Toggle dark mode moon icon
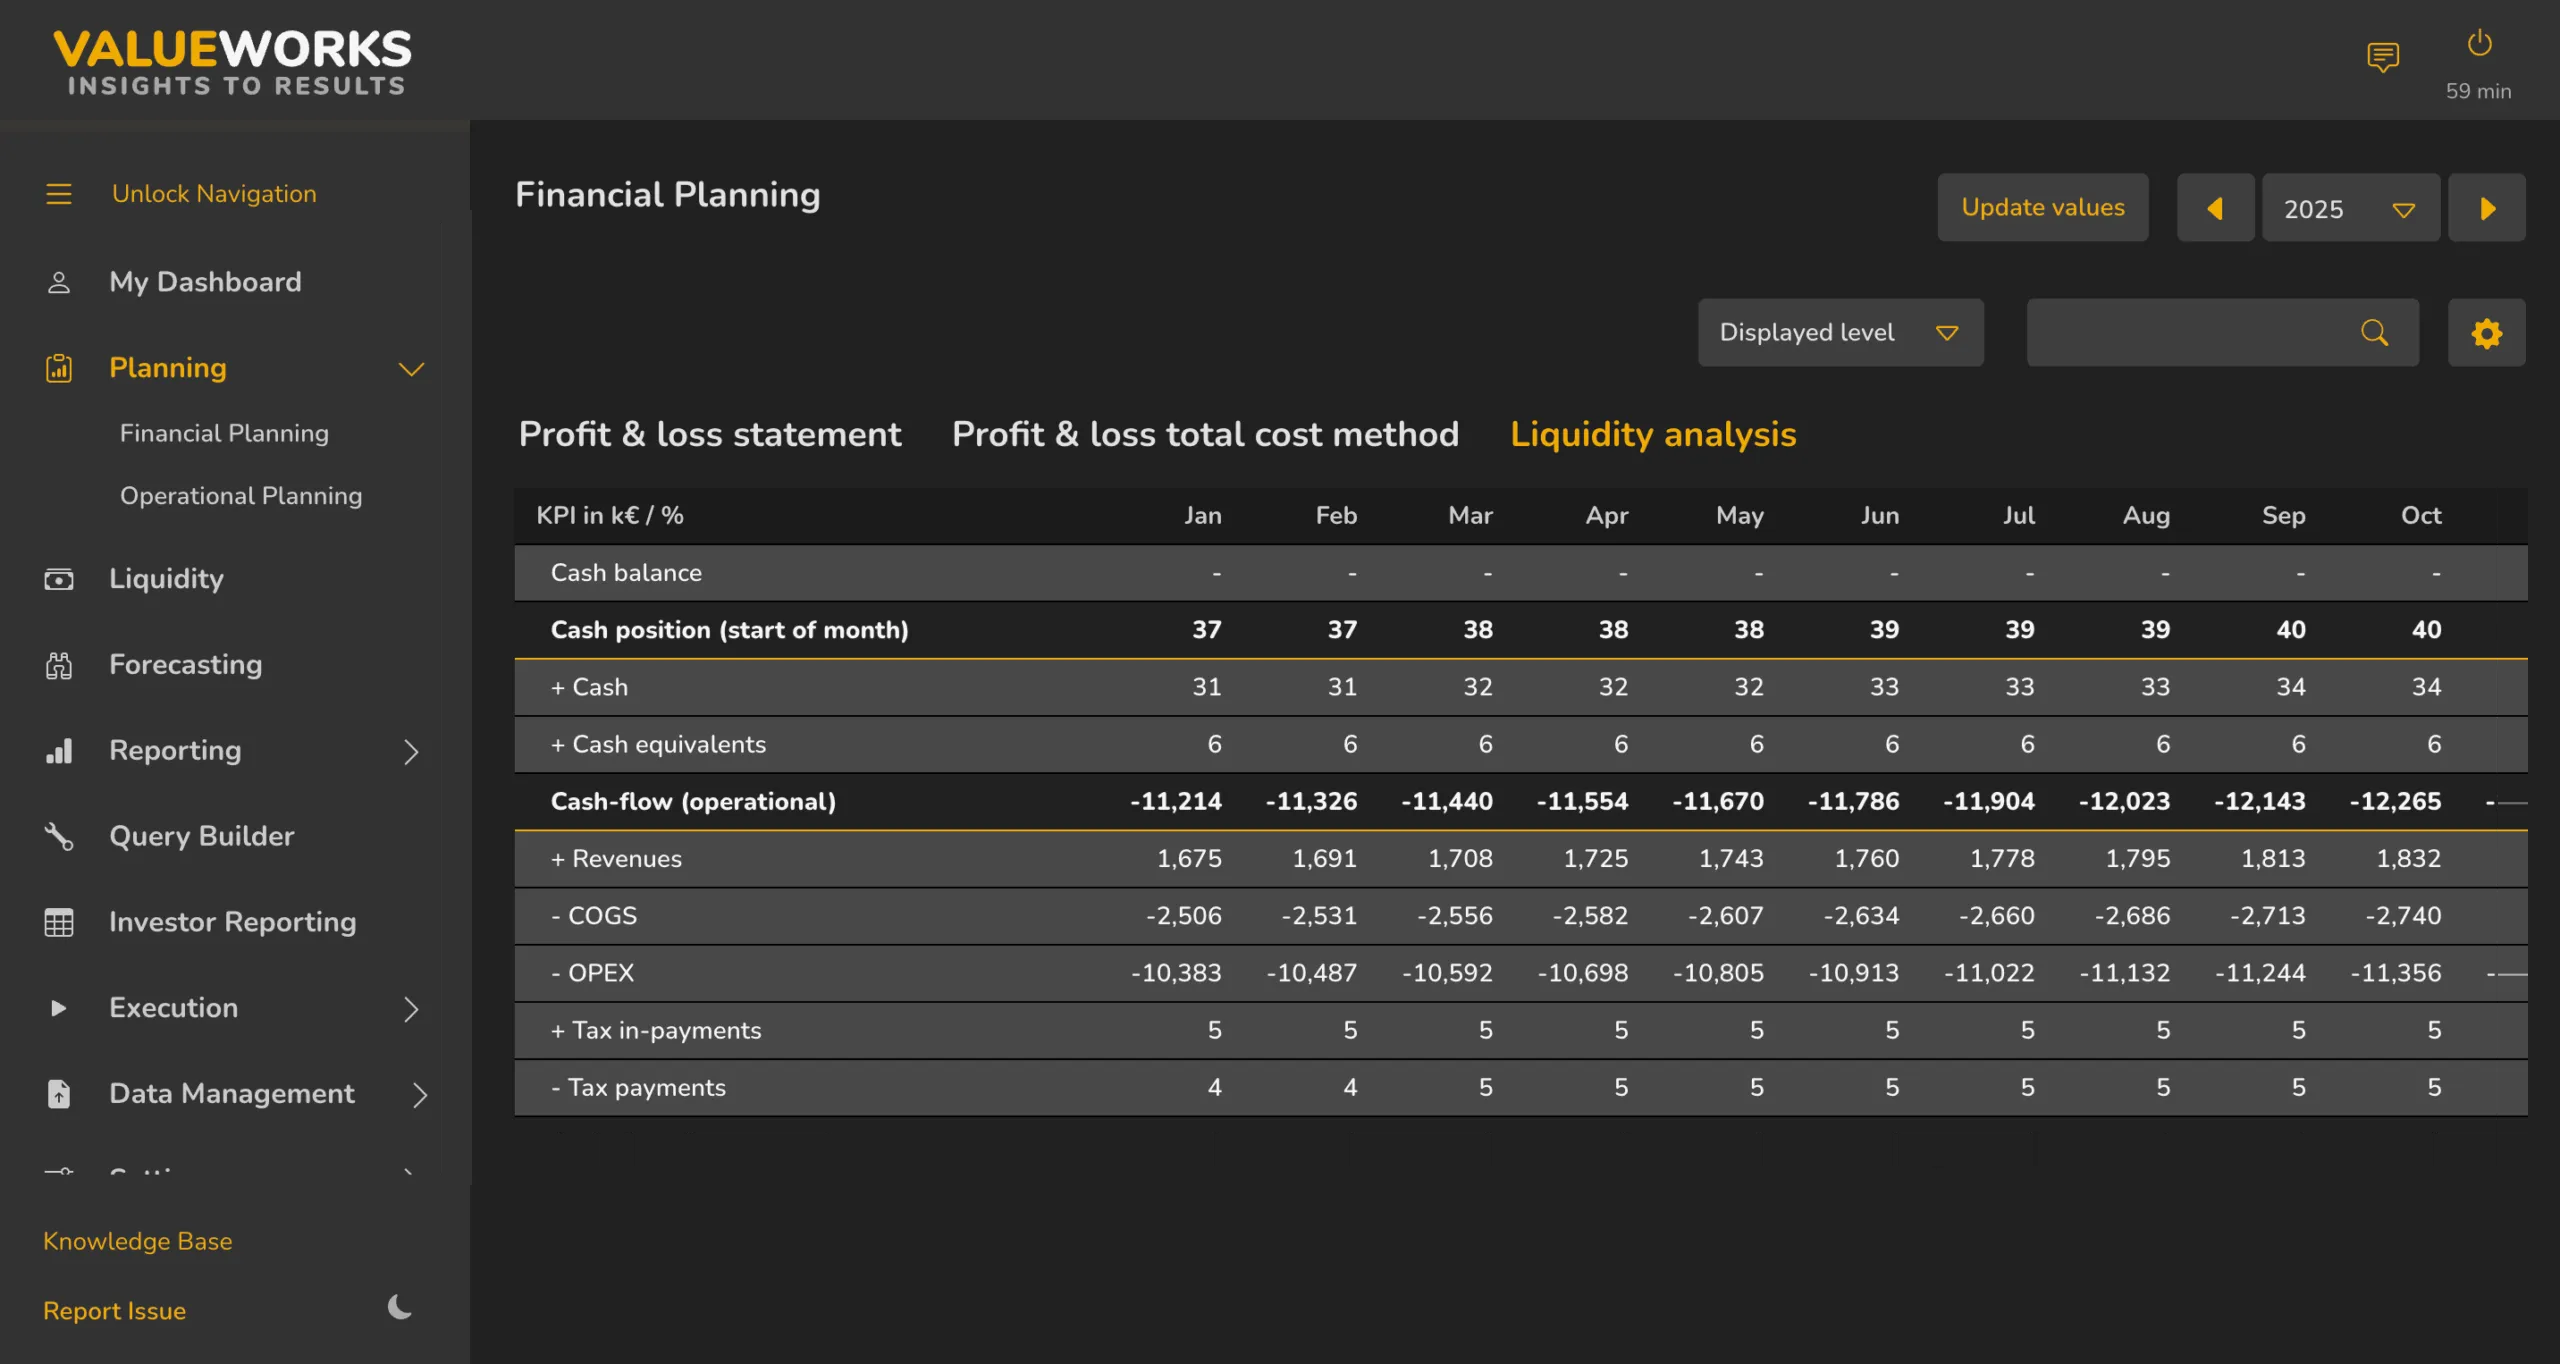The image size is (2560, 1364). [x=400, y=1307]
